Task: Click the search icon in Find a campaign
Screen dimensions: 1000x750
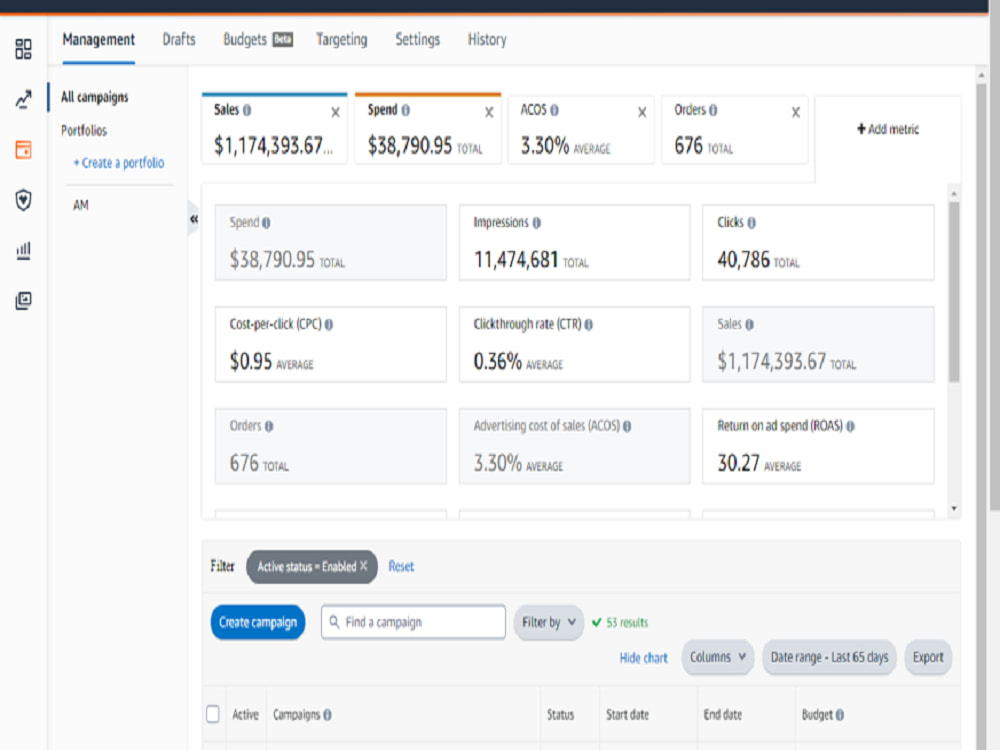Action: 334,621
